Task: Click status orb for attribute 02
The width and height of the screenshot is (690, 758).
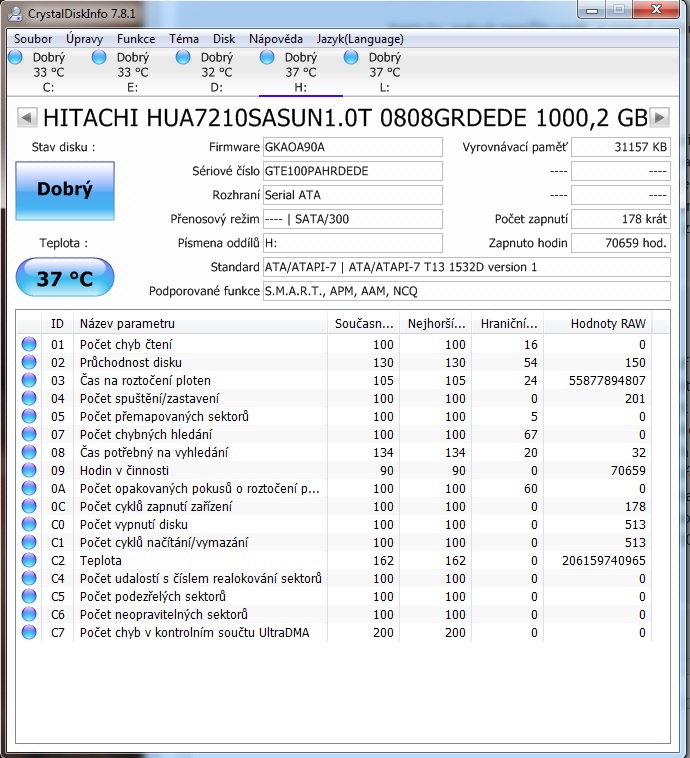Action: click(x=29, y=362)
